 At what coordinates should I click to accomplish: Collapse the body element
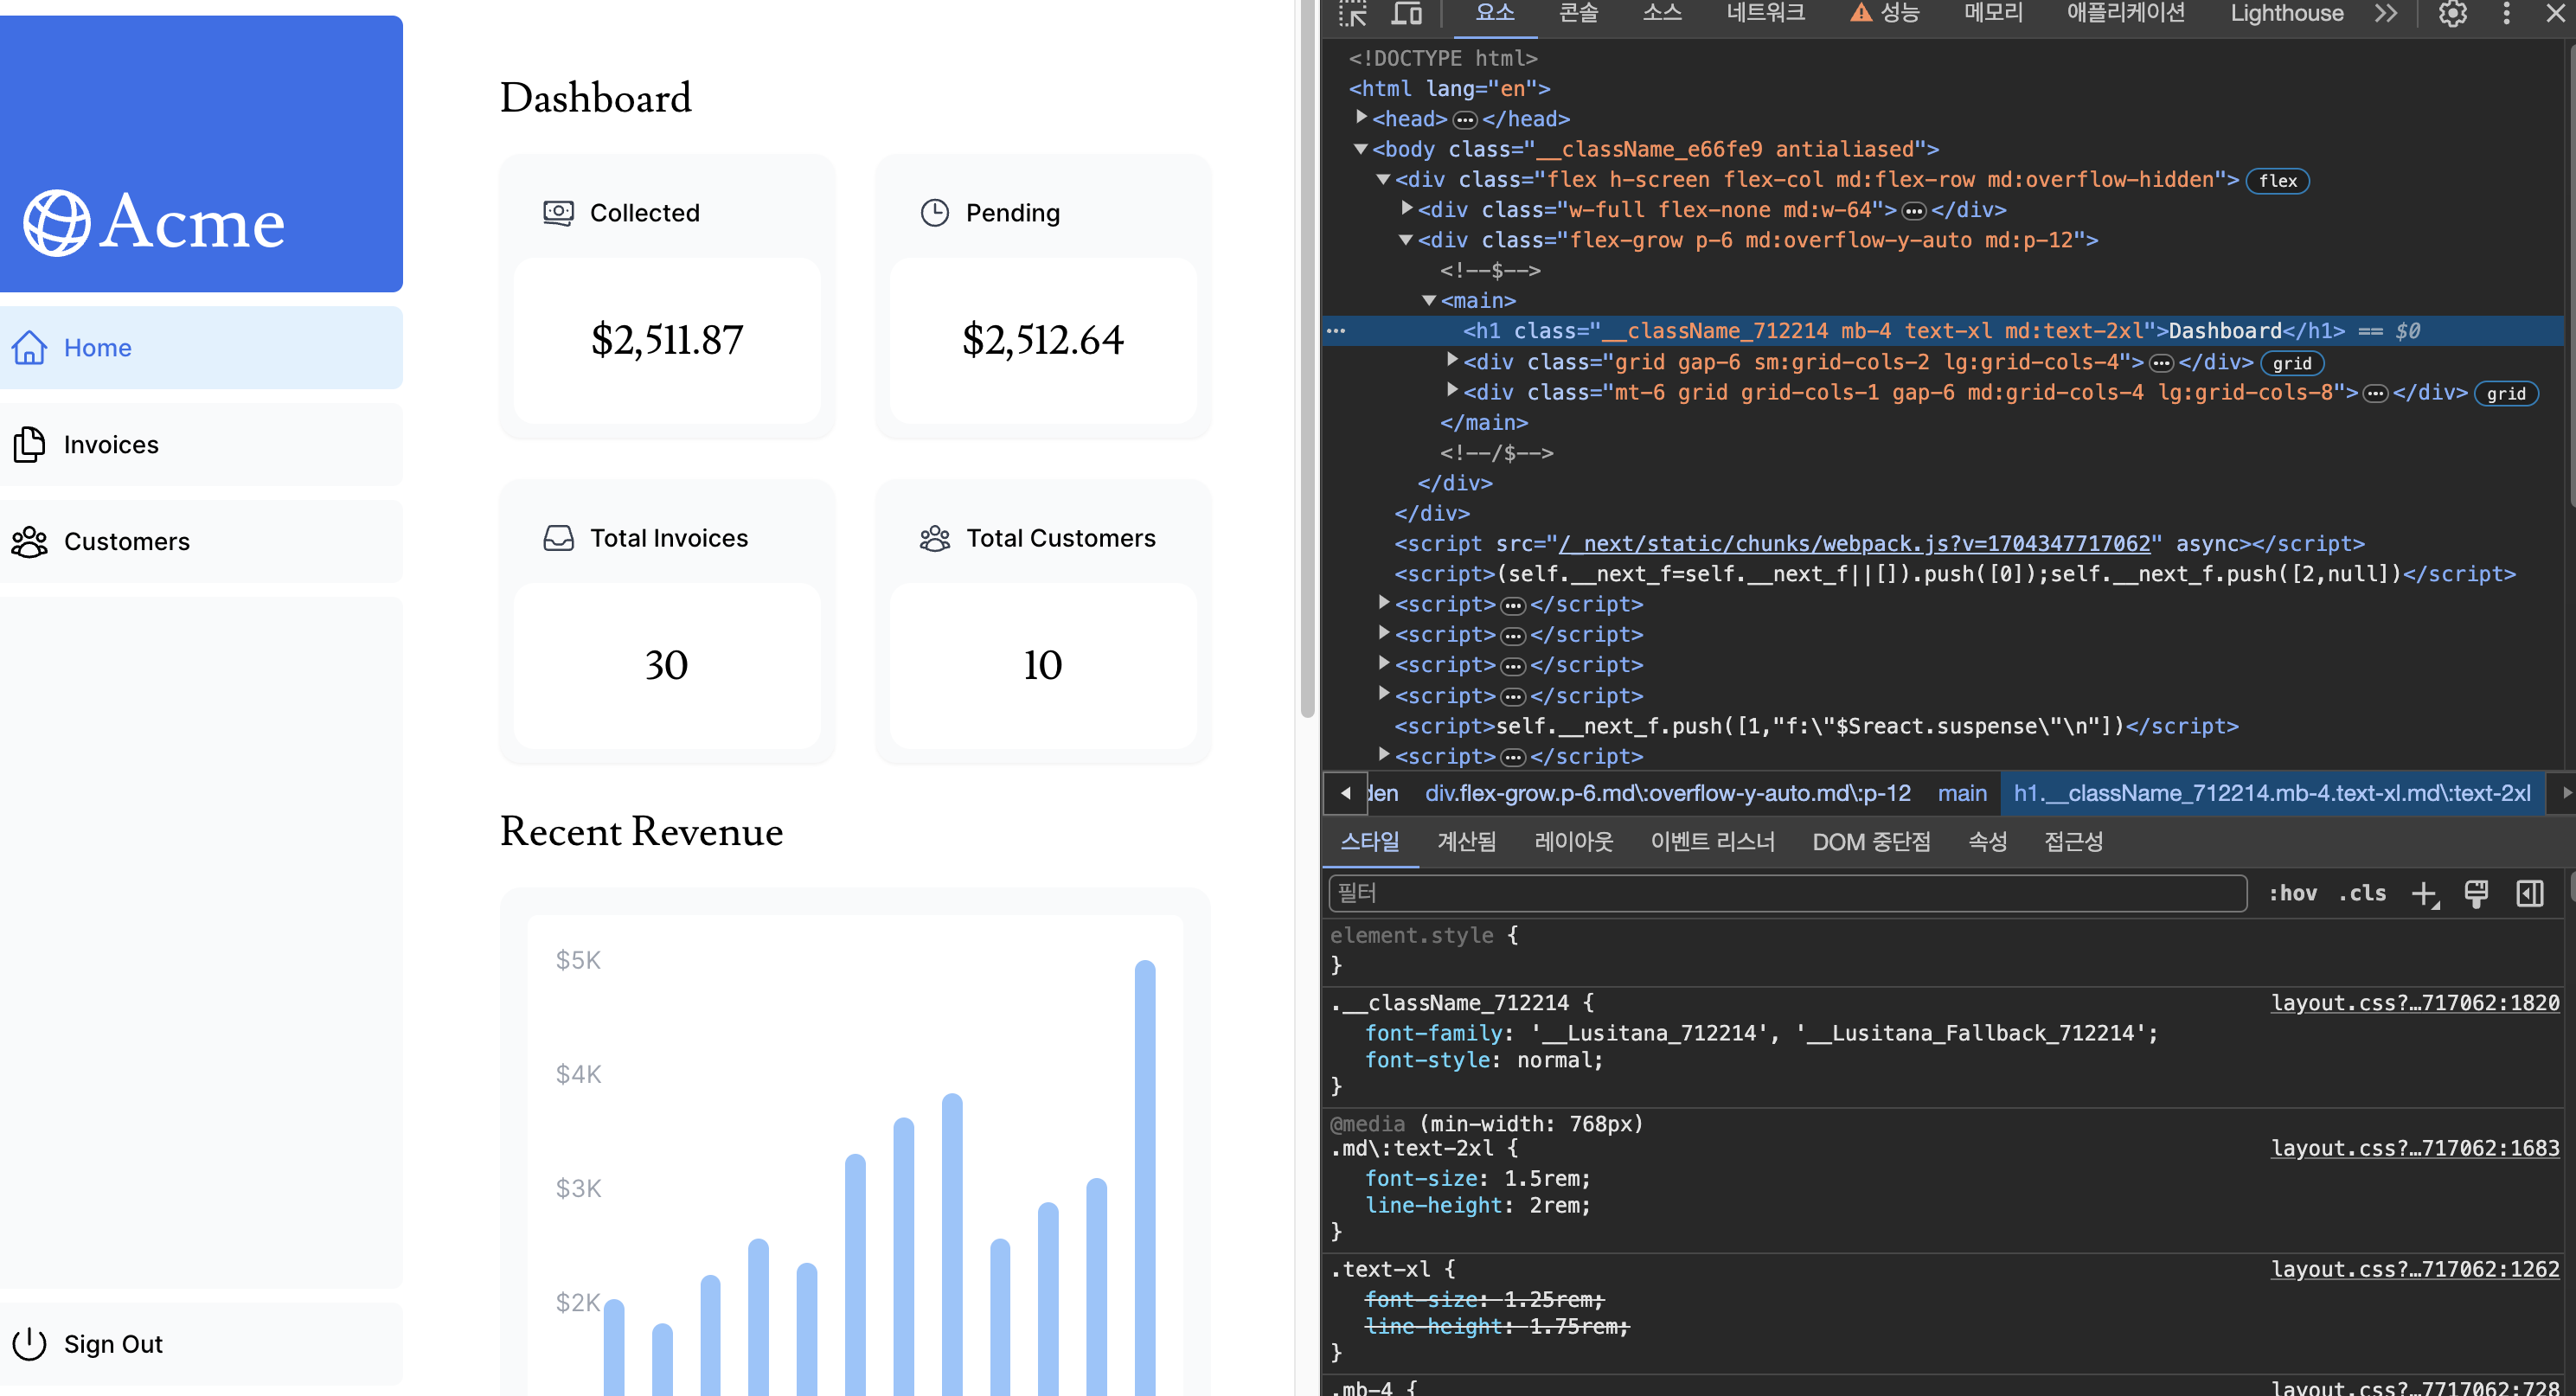point(1360,148)
